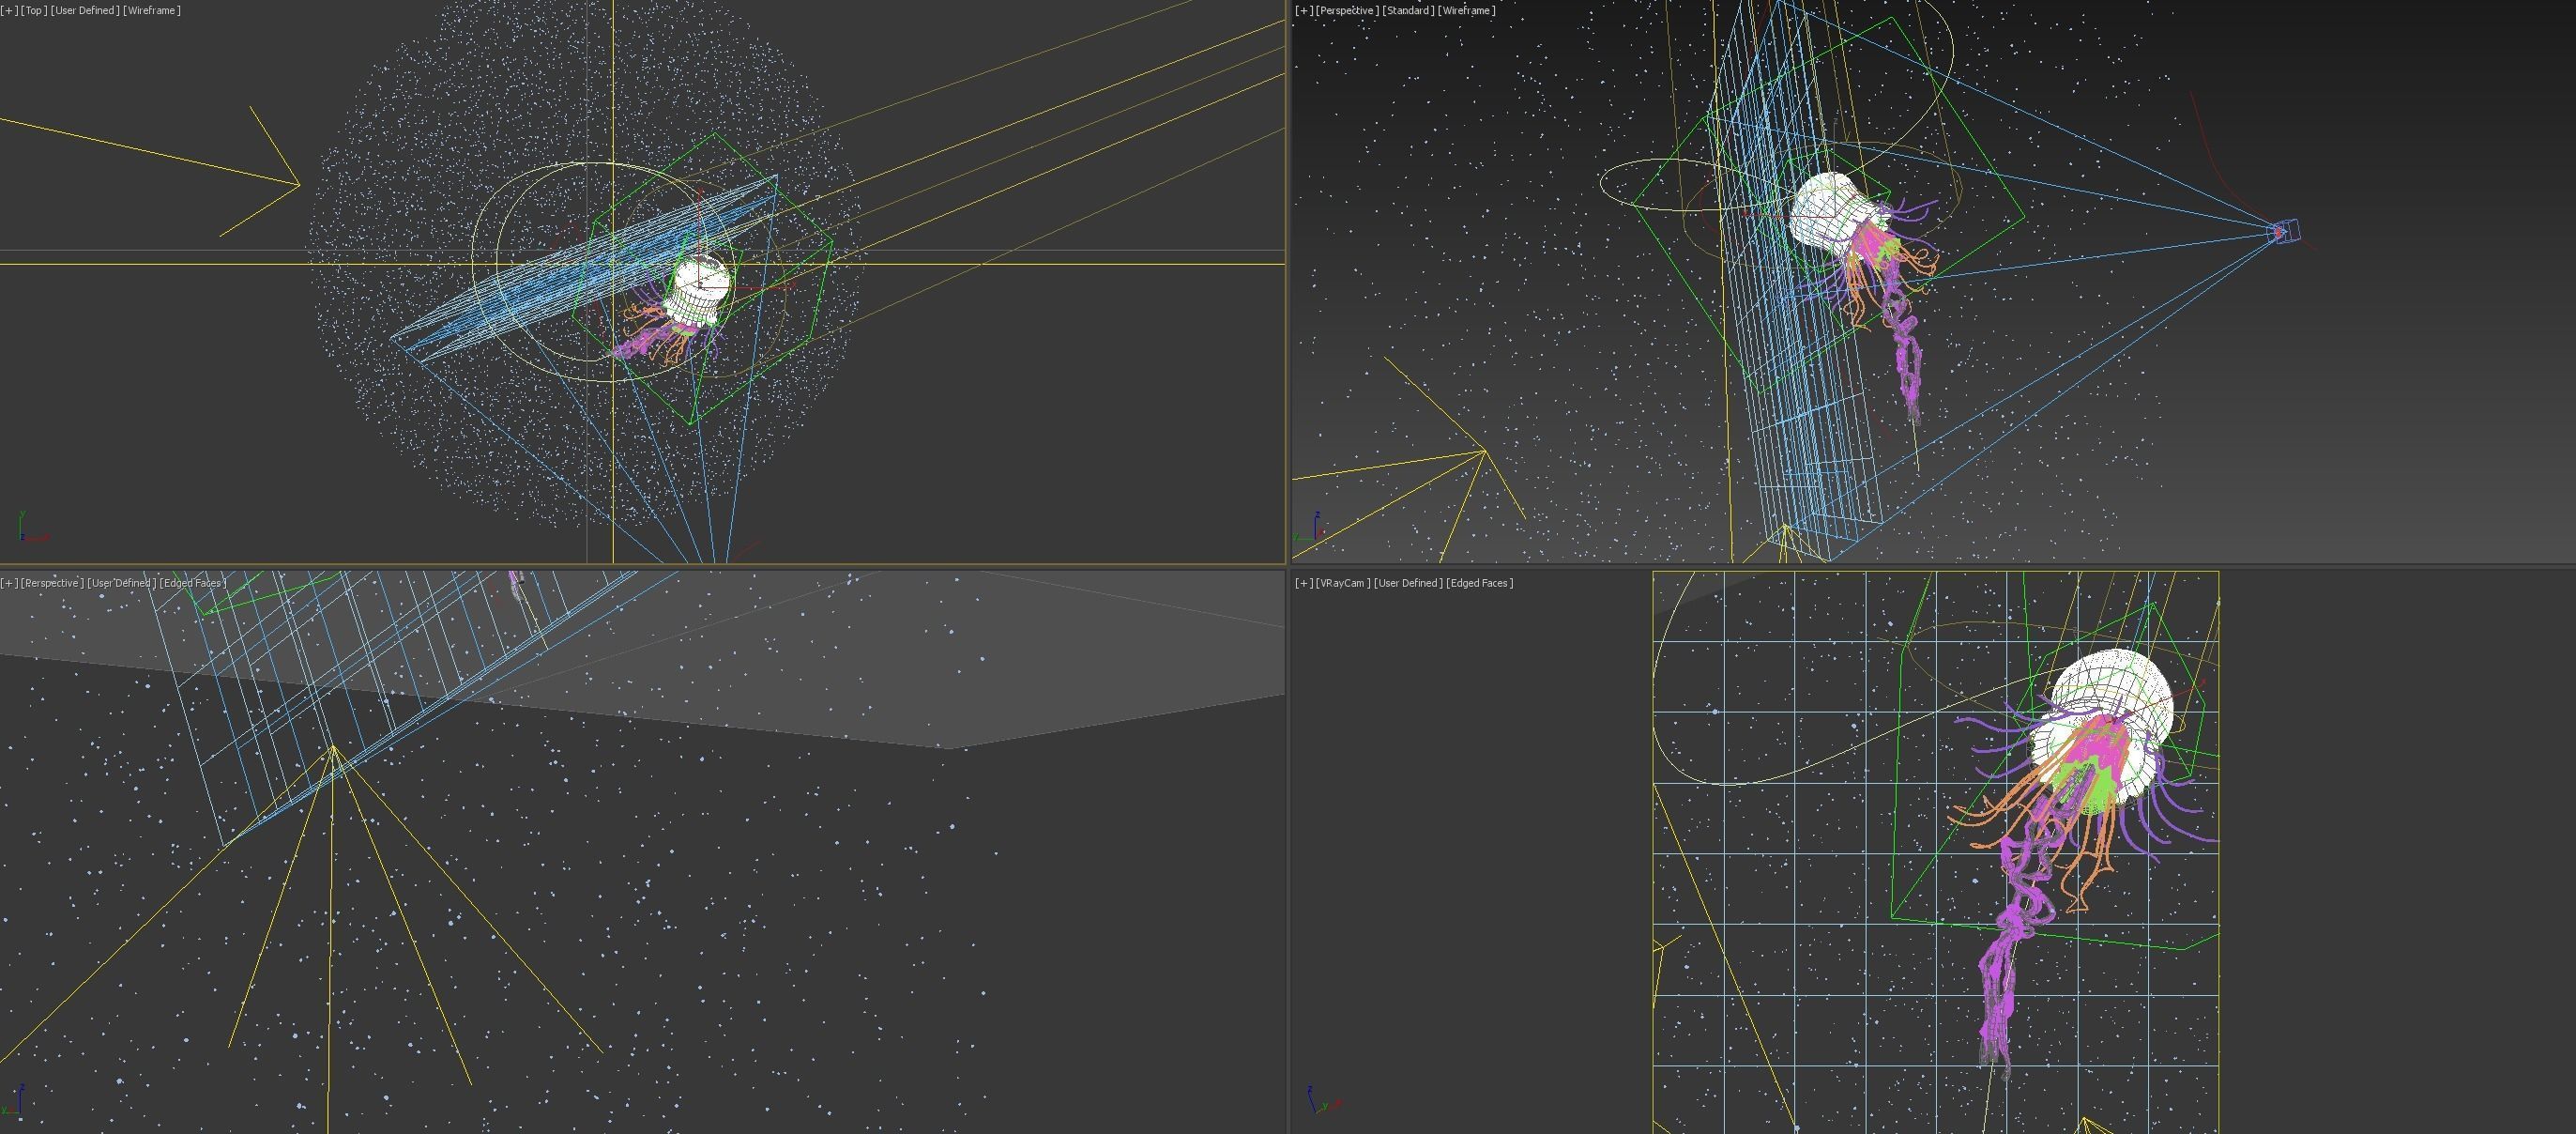Click the VRayCam view label
Image resolution: width=2576 pixels, height=1134 pixels.
tap(1343, 583)
